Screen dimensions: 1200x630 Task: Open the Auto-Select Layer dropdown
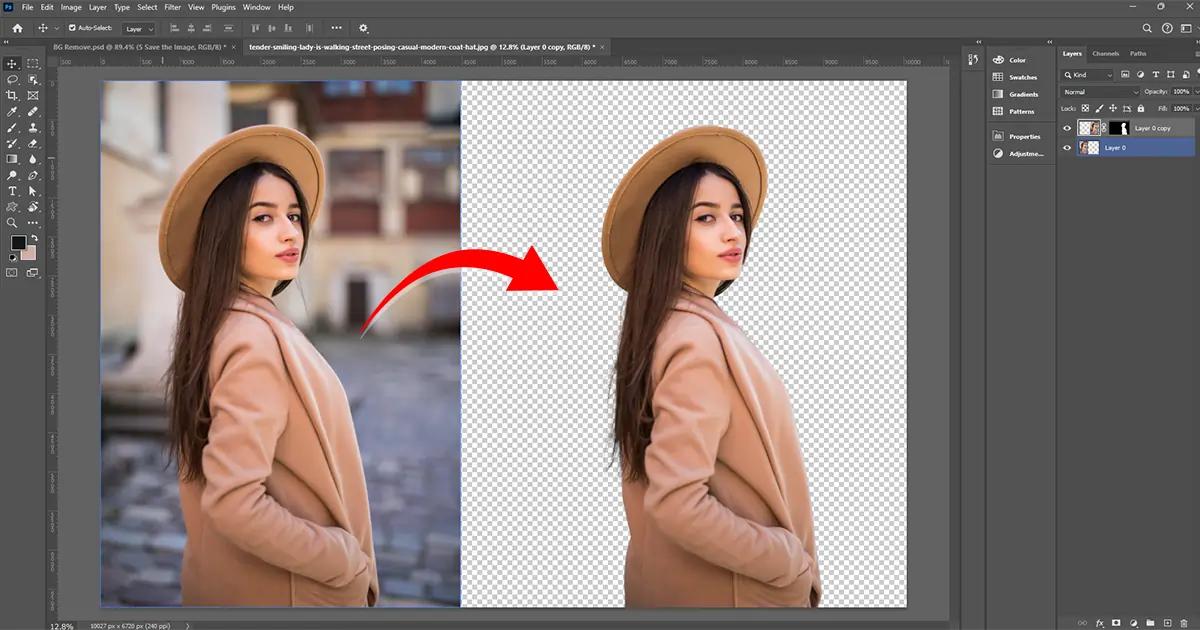pyautogui.click(x=138, y=28)
